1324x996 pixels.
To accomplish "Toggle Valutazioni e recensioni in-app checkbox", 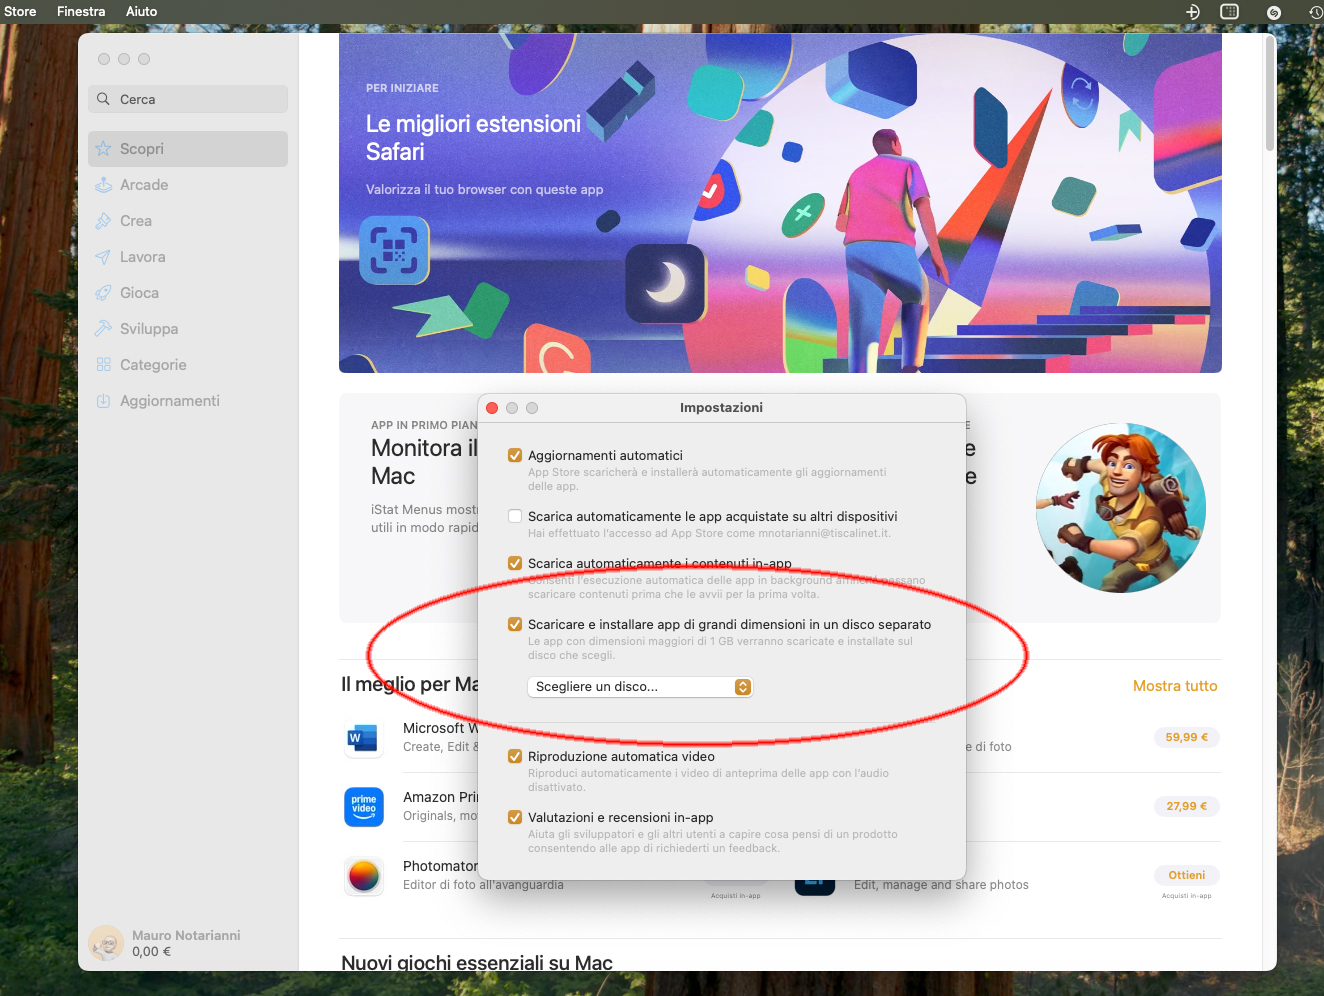I will [x=515, y=817].
